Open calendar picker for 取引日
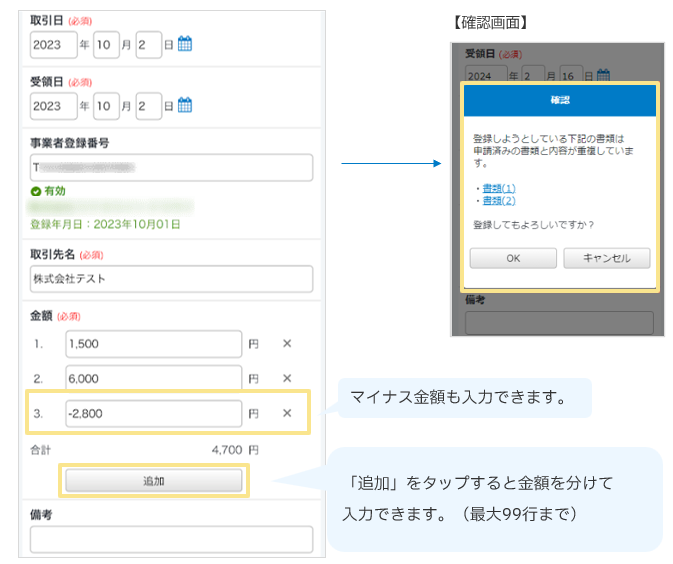The height and width of the screenshot is (564, 673). [185, 44]
